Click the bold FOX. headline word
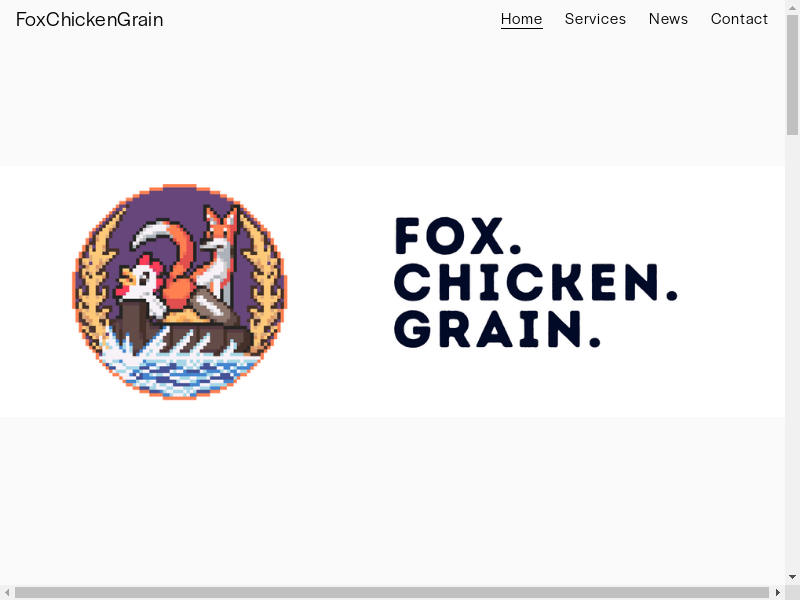This screenshot has width=800, height=600. 458,236
